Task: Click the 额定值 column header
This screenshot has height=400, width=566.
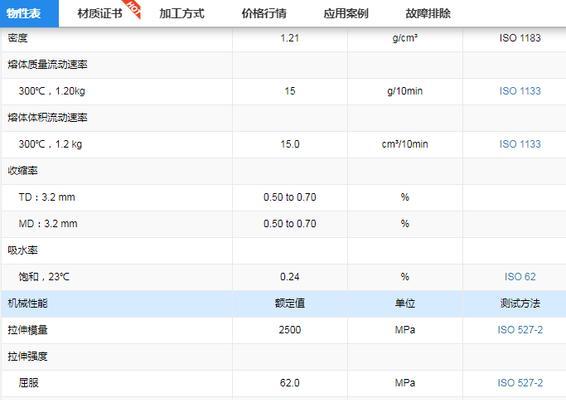Action: tap(290, 303)
